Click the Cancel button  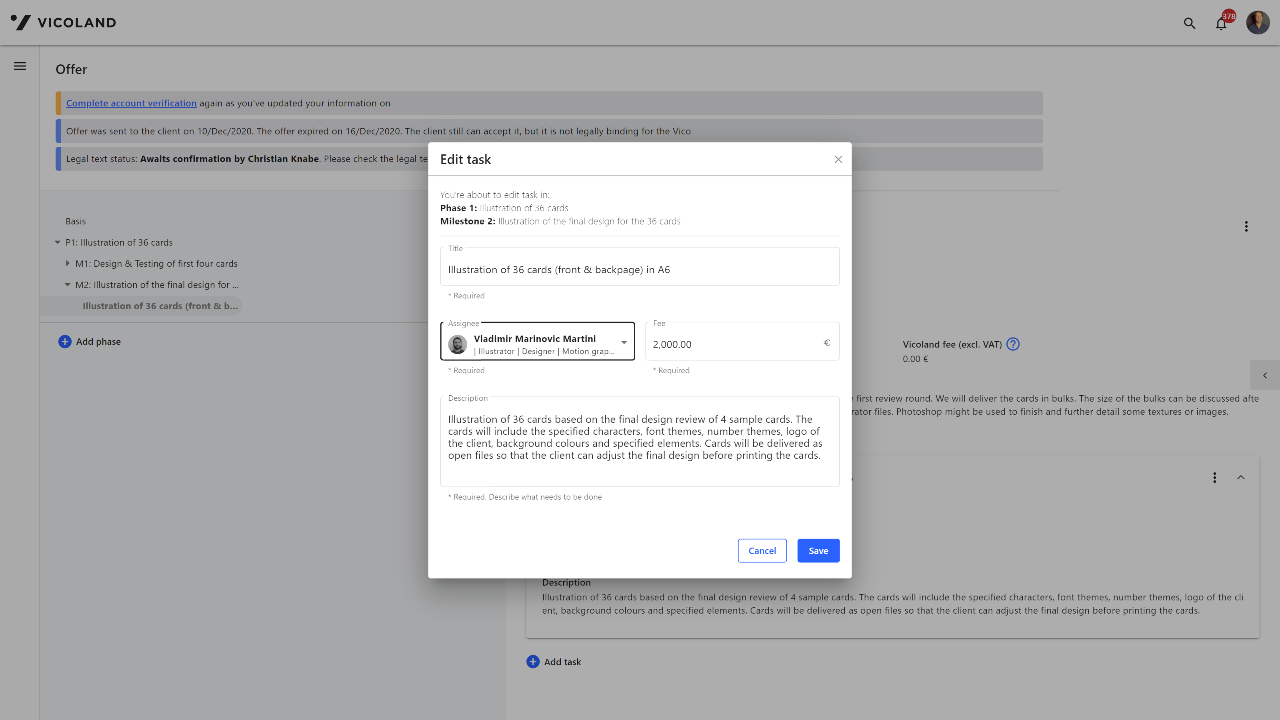click(x=762, y=551)
